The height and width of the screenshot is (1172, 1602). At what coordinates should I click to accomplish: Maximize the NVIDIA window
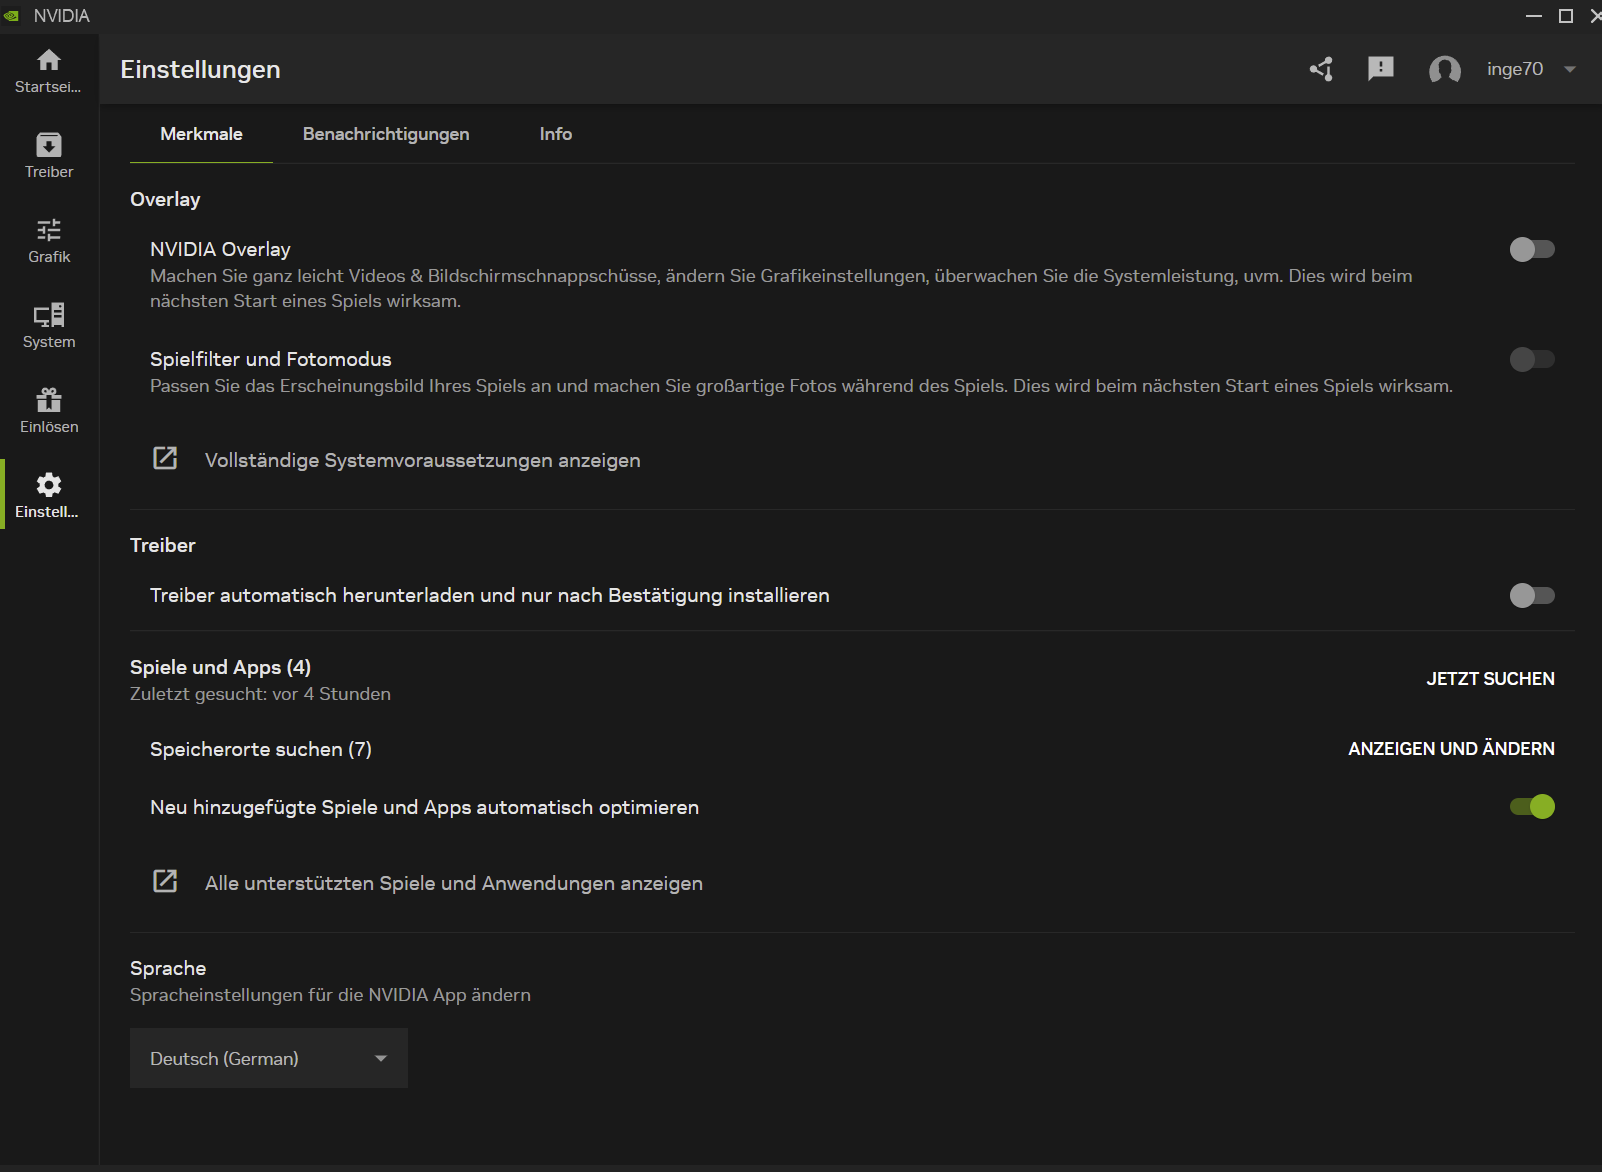(1566, 16)
